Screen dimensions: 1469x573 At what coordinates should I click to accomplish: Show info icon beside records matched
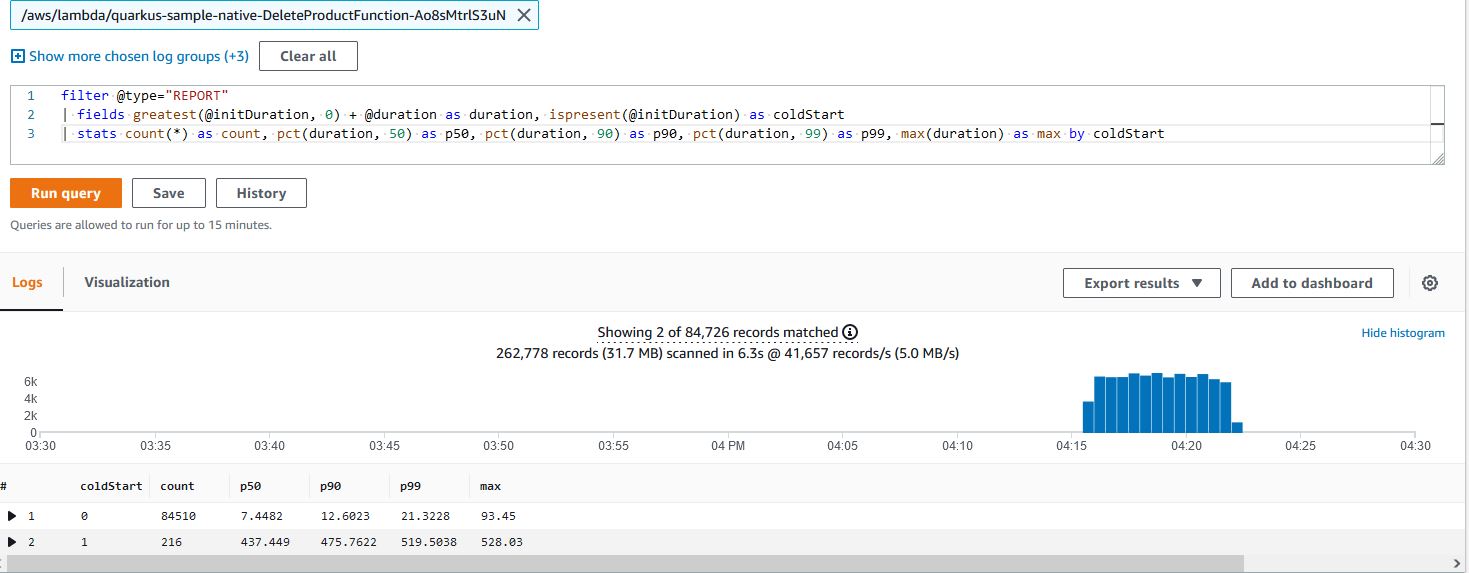850,332
